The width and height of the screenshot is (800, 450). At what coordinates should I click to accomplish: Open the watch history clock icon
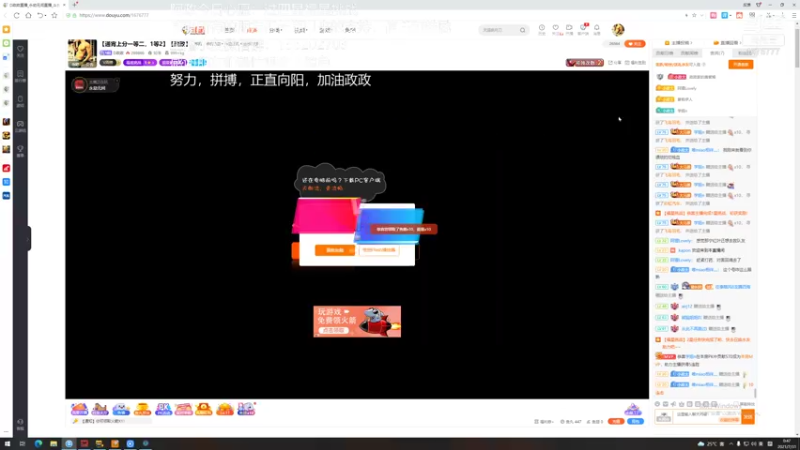point(542,30)
